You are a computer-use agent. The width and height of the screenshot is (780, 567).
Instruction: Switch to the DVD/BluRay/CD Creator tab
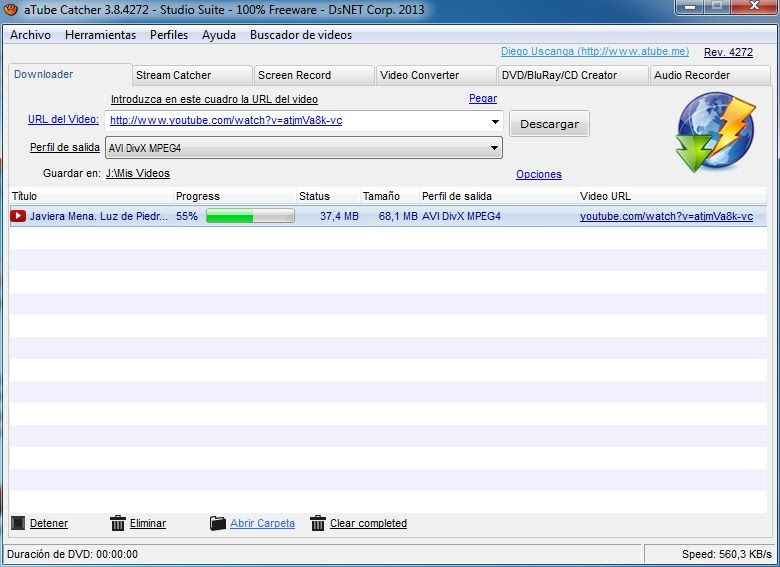pyautogui.click(x=573, y=75)
